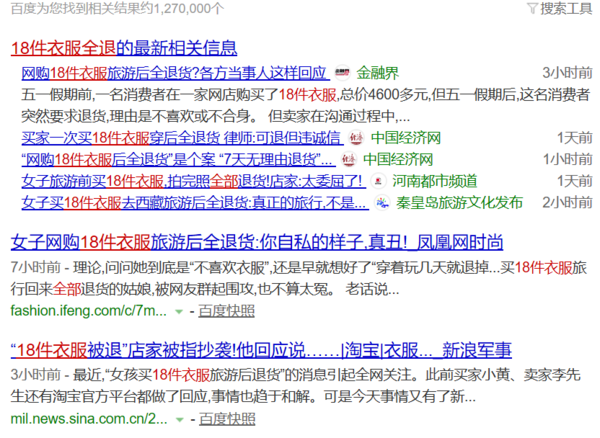Image resolution: width=600 pixels, height=438 pixels.
Task: Click 中国经济网 source name in 1小时前 row
Action: (398, 160)
